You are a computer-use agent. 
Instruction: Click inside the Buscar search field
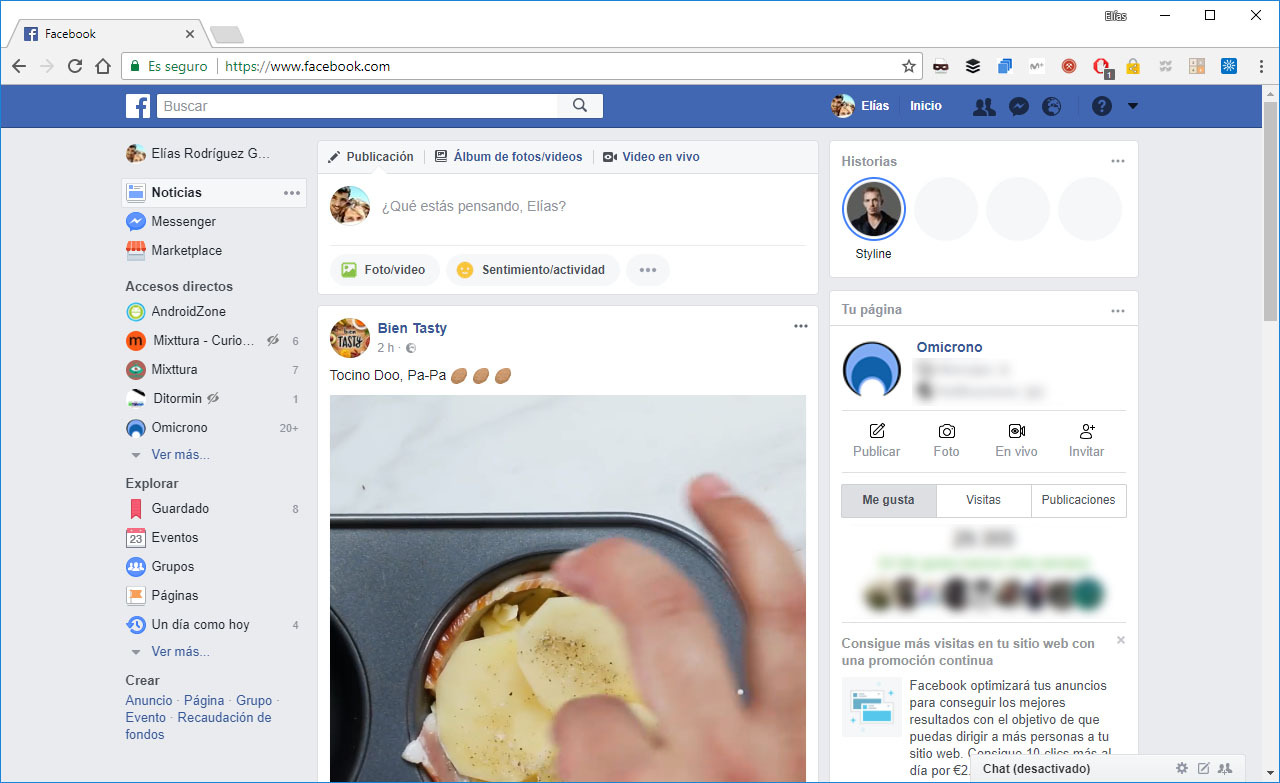click(x=350, y=105)
